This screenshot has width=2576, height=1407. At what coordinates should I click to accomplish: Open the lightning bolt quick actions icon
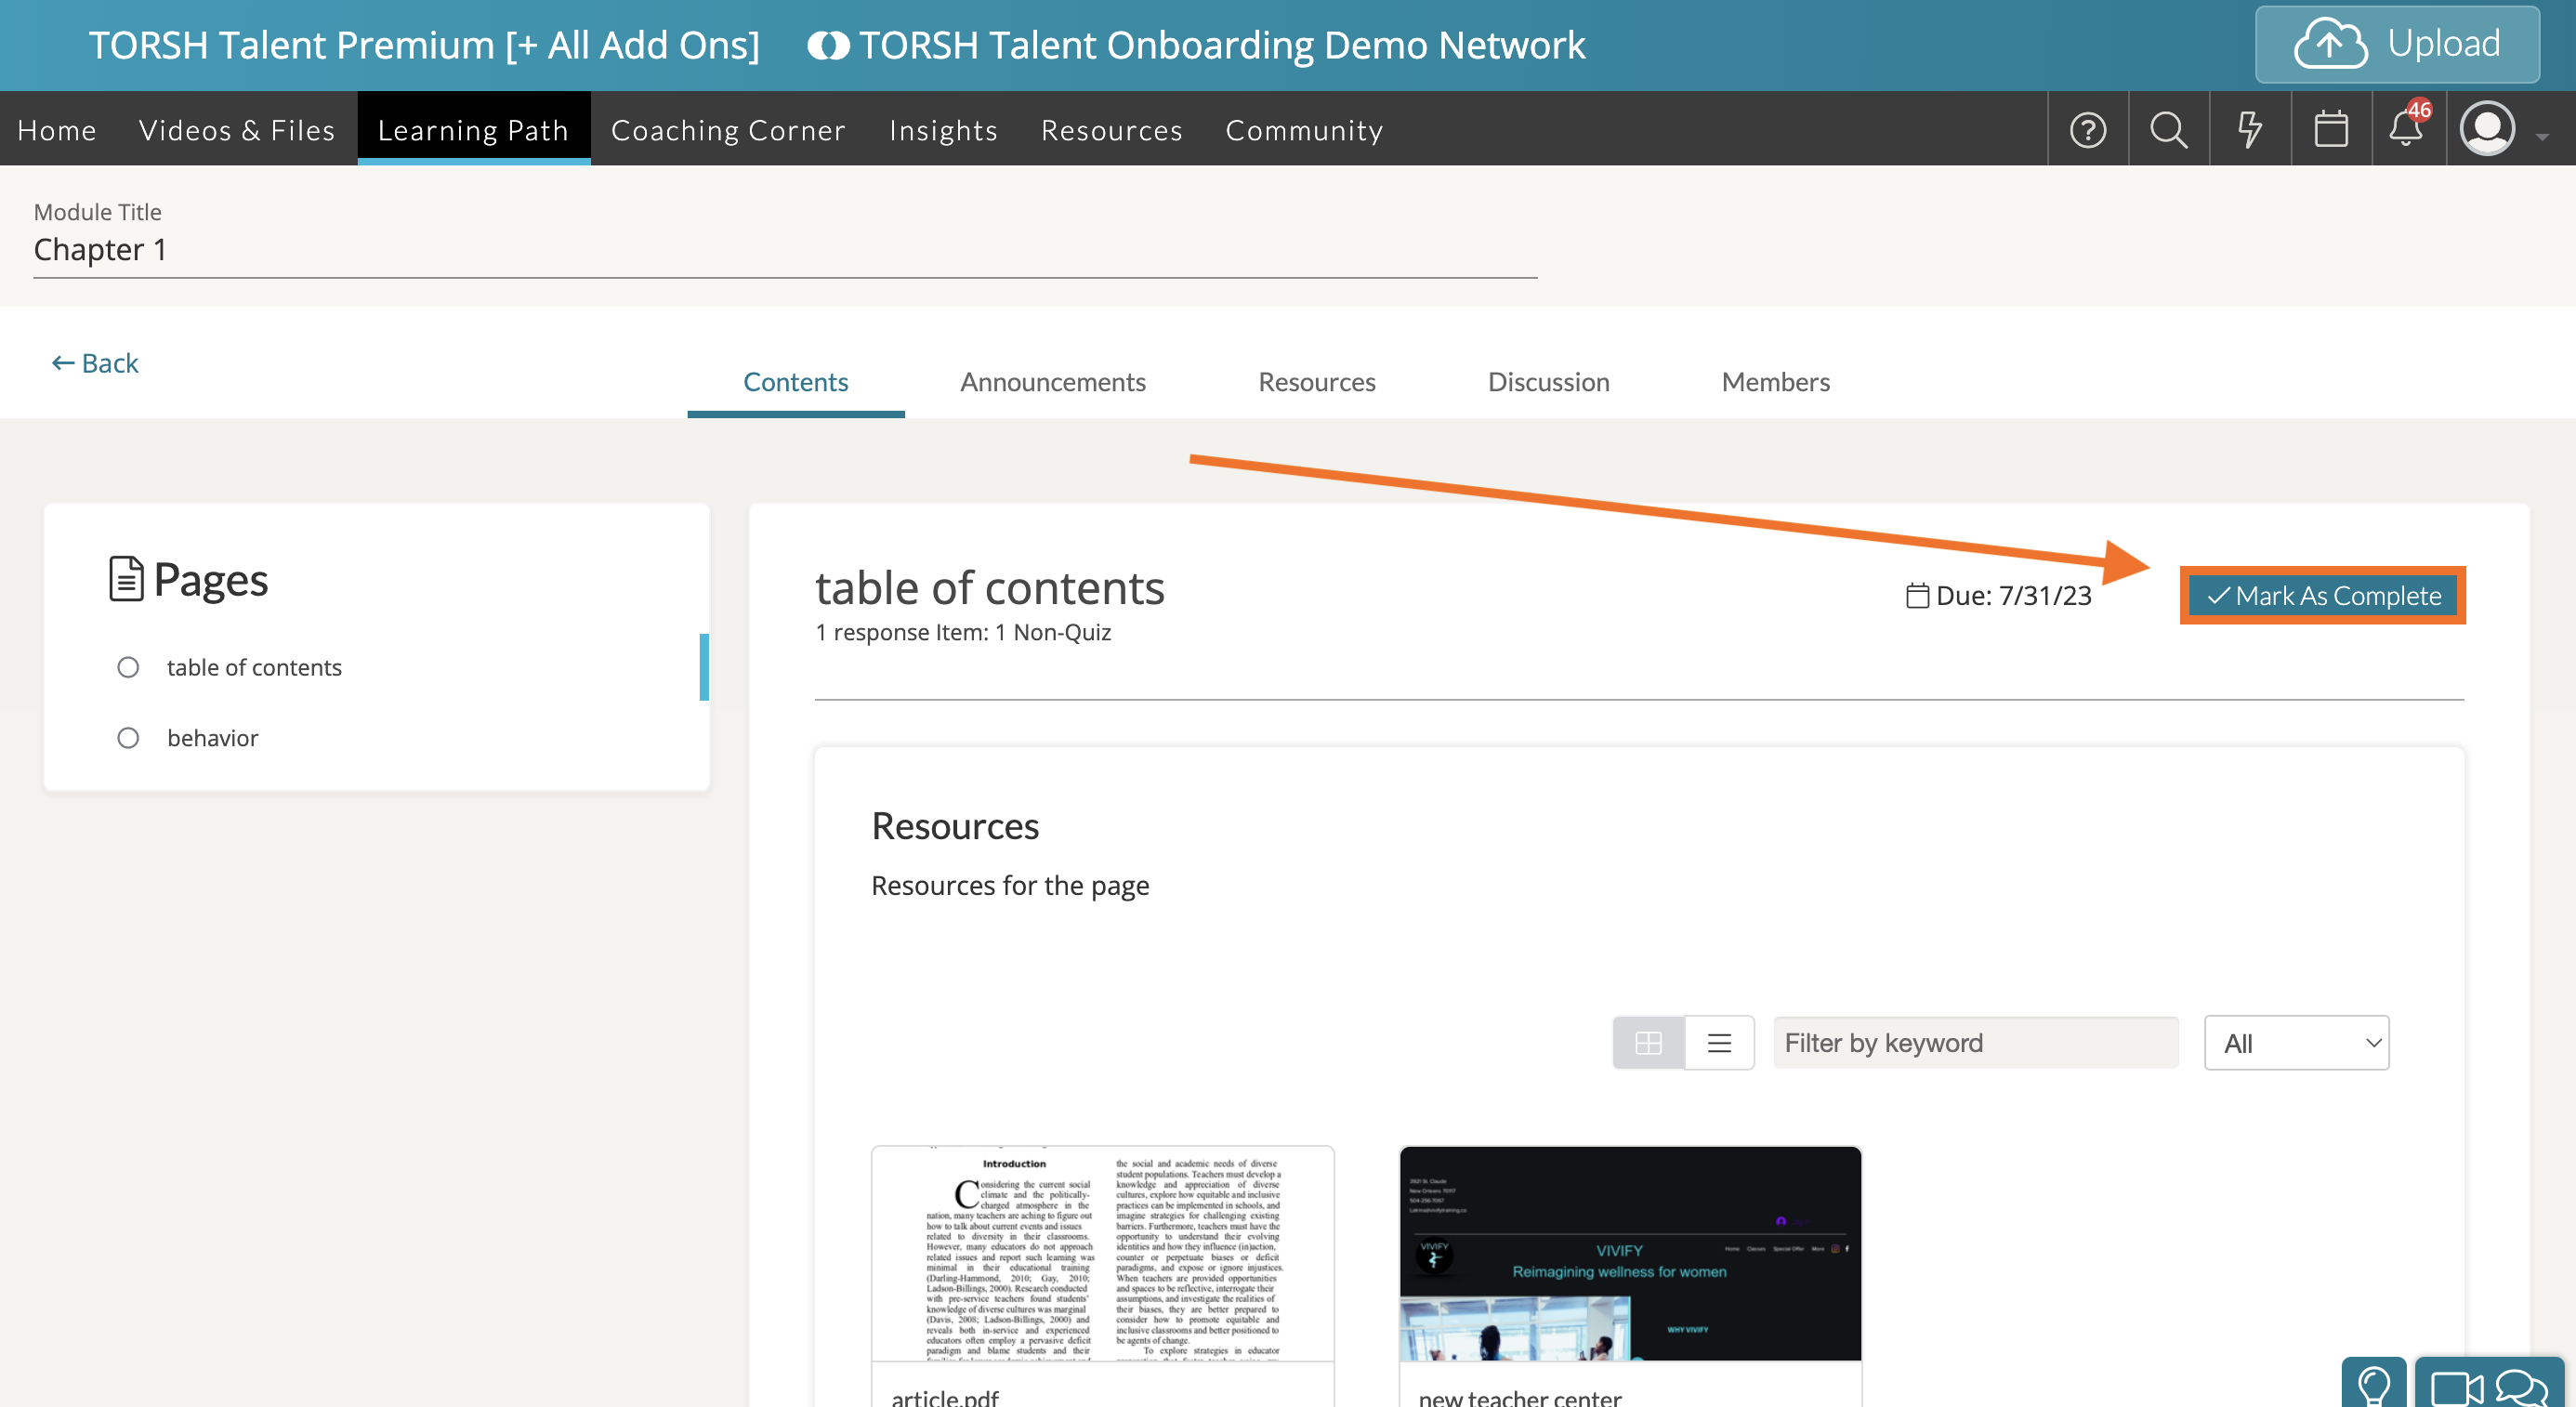point(2249,130)
